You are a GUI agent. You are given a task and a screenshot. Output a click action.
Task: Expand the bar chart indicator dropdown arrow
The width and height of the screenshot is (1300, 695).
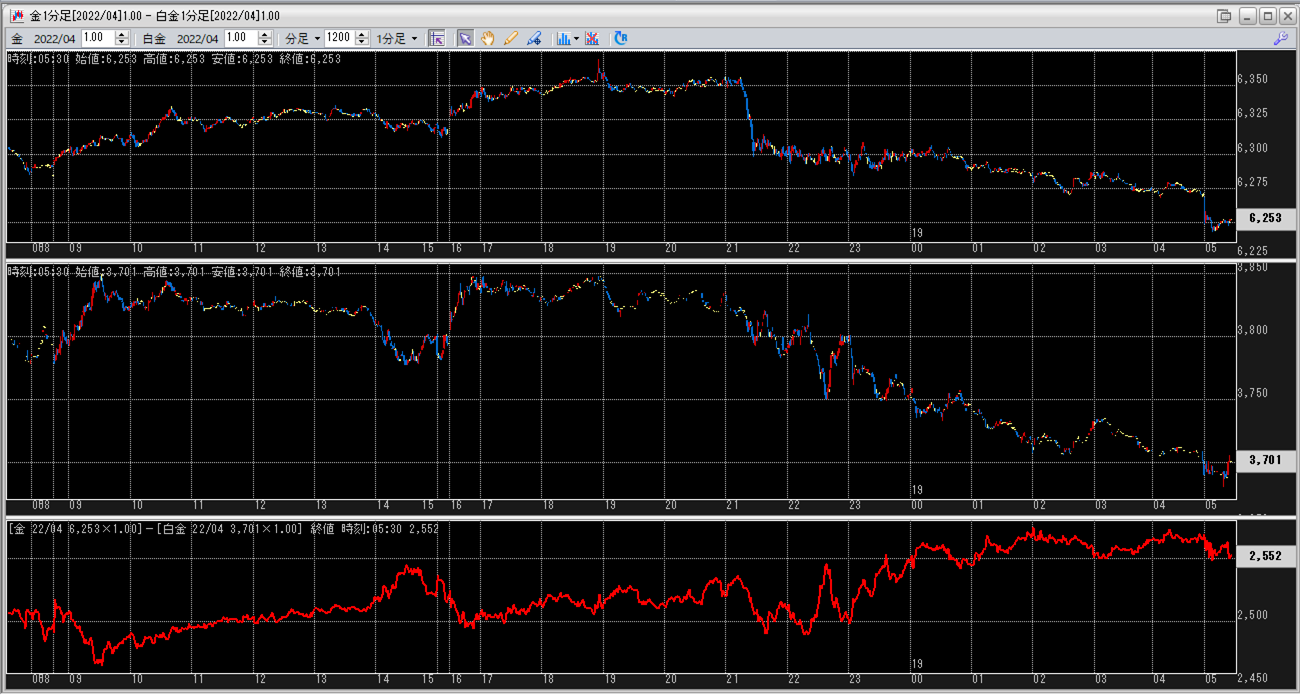tap(577, 38)
